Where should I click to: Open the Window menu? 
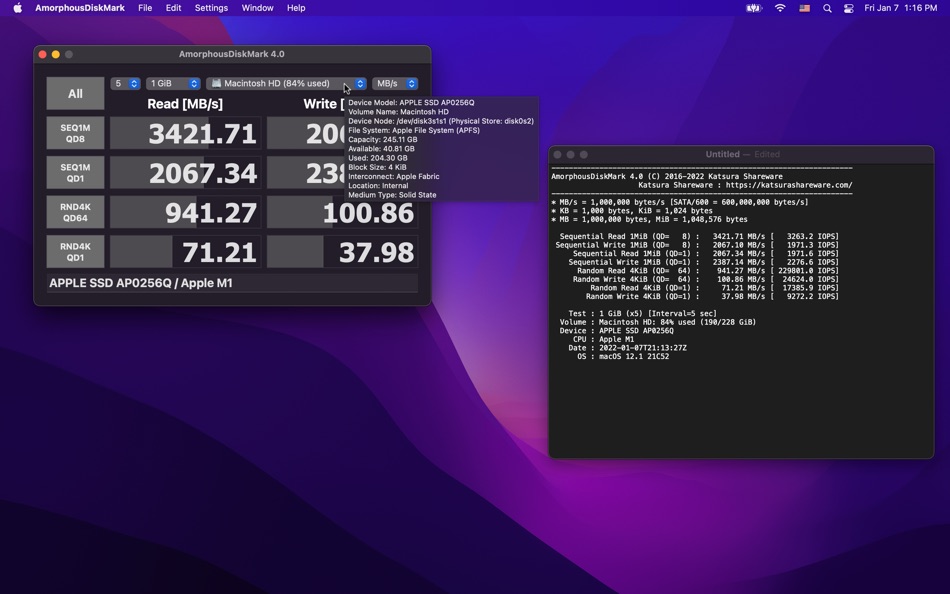point(257,8)
